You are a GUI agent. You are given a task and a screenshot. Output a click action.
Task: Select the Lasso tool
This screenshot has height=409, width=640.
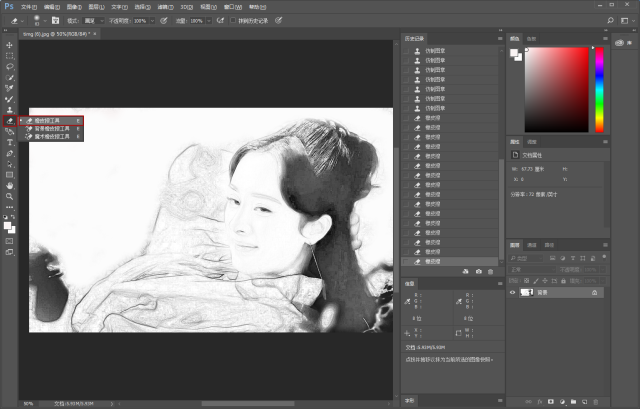coord(9,67)
